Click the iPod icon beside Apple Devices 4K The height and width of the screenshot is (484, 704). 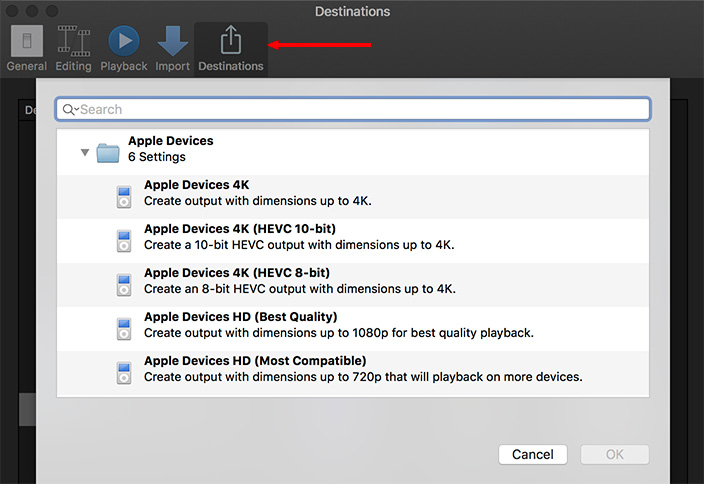click(124, 197)
